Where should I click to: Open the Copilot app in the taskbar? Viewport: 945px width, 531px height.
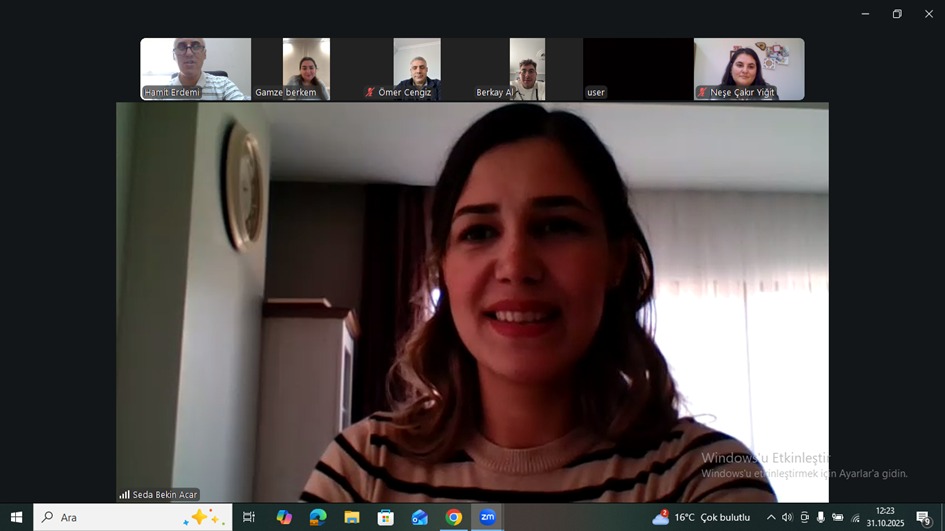click(x=284, y=517)
